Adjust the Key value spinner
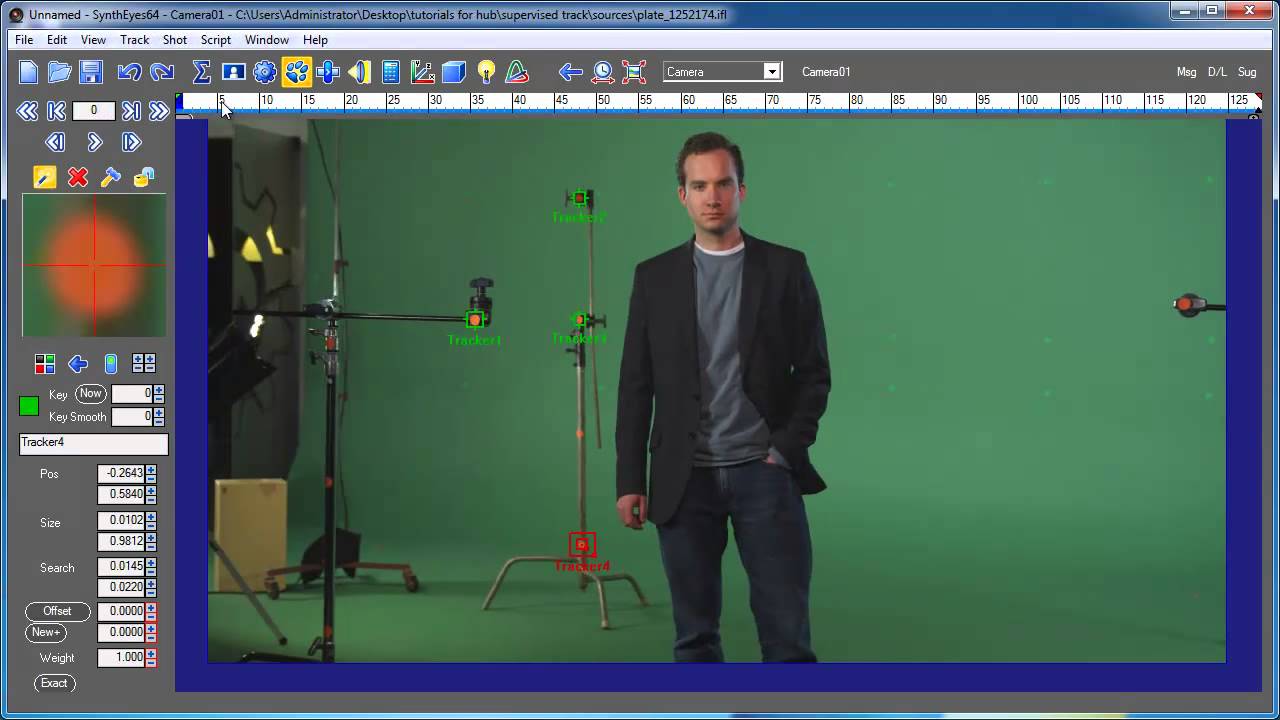This screenshot has height=720, width=1280. (x=159, y=394)
